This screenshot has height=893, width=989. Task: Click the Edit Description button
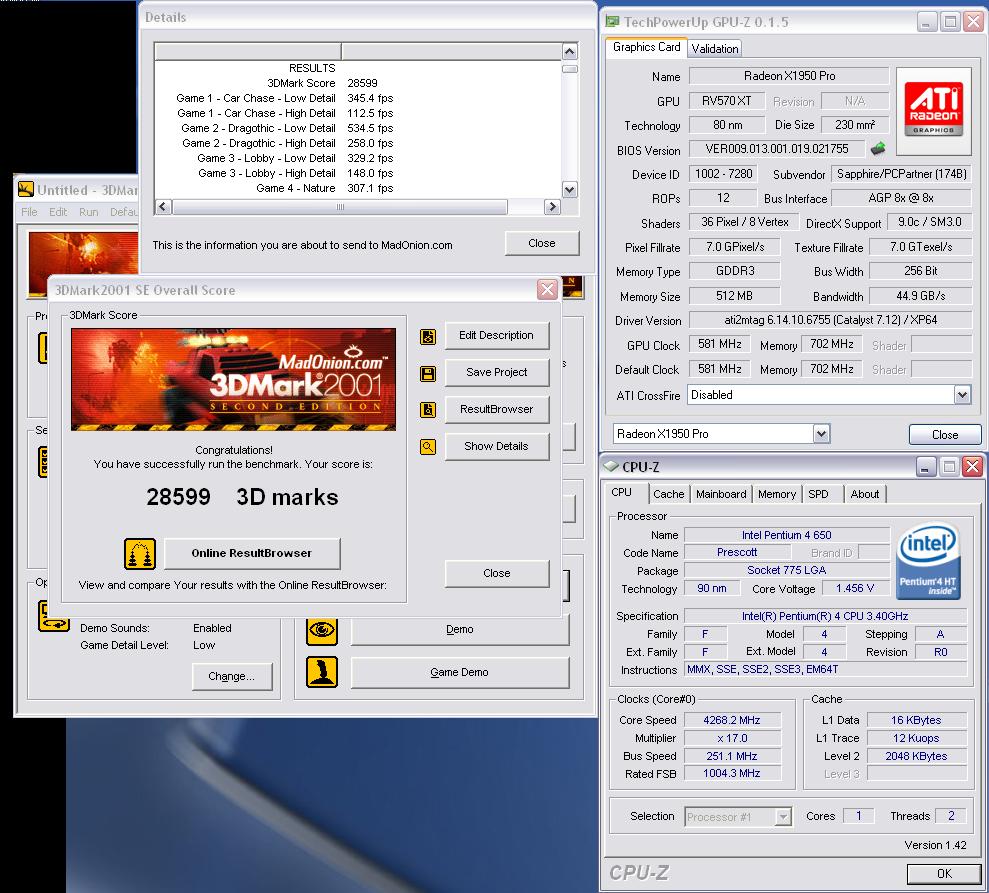point(496,336)
